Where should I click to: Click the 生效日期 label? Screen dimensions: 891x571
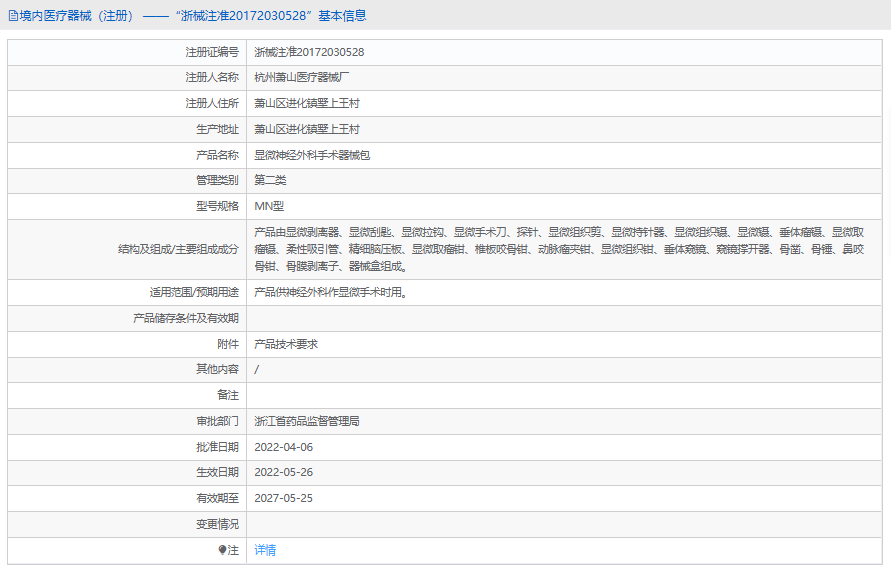218,473
